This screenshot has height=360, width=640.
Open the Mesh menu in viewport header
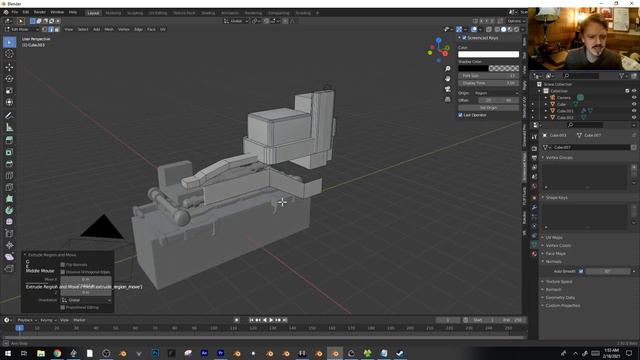[109, 29]
